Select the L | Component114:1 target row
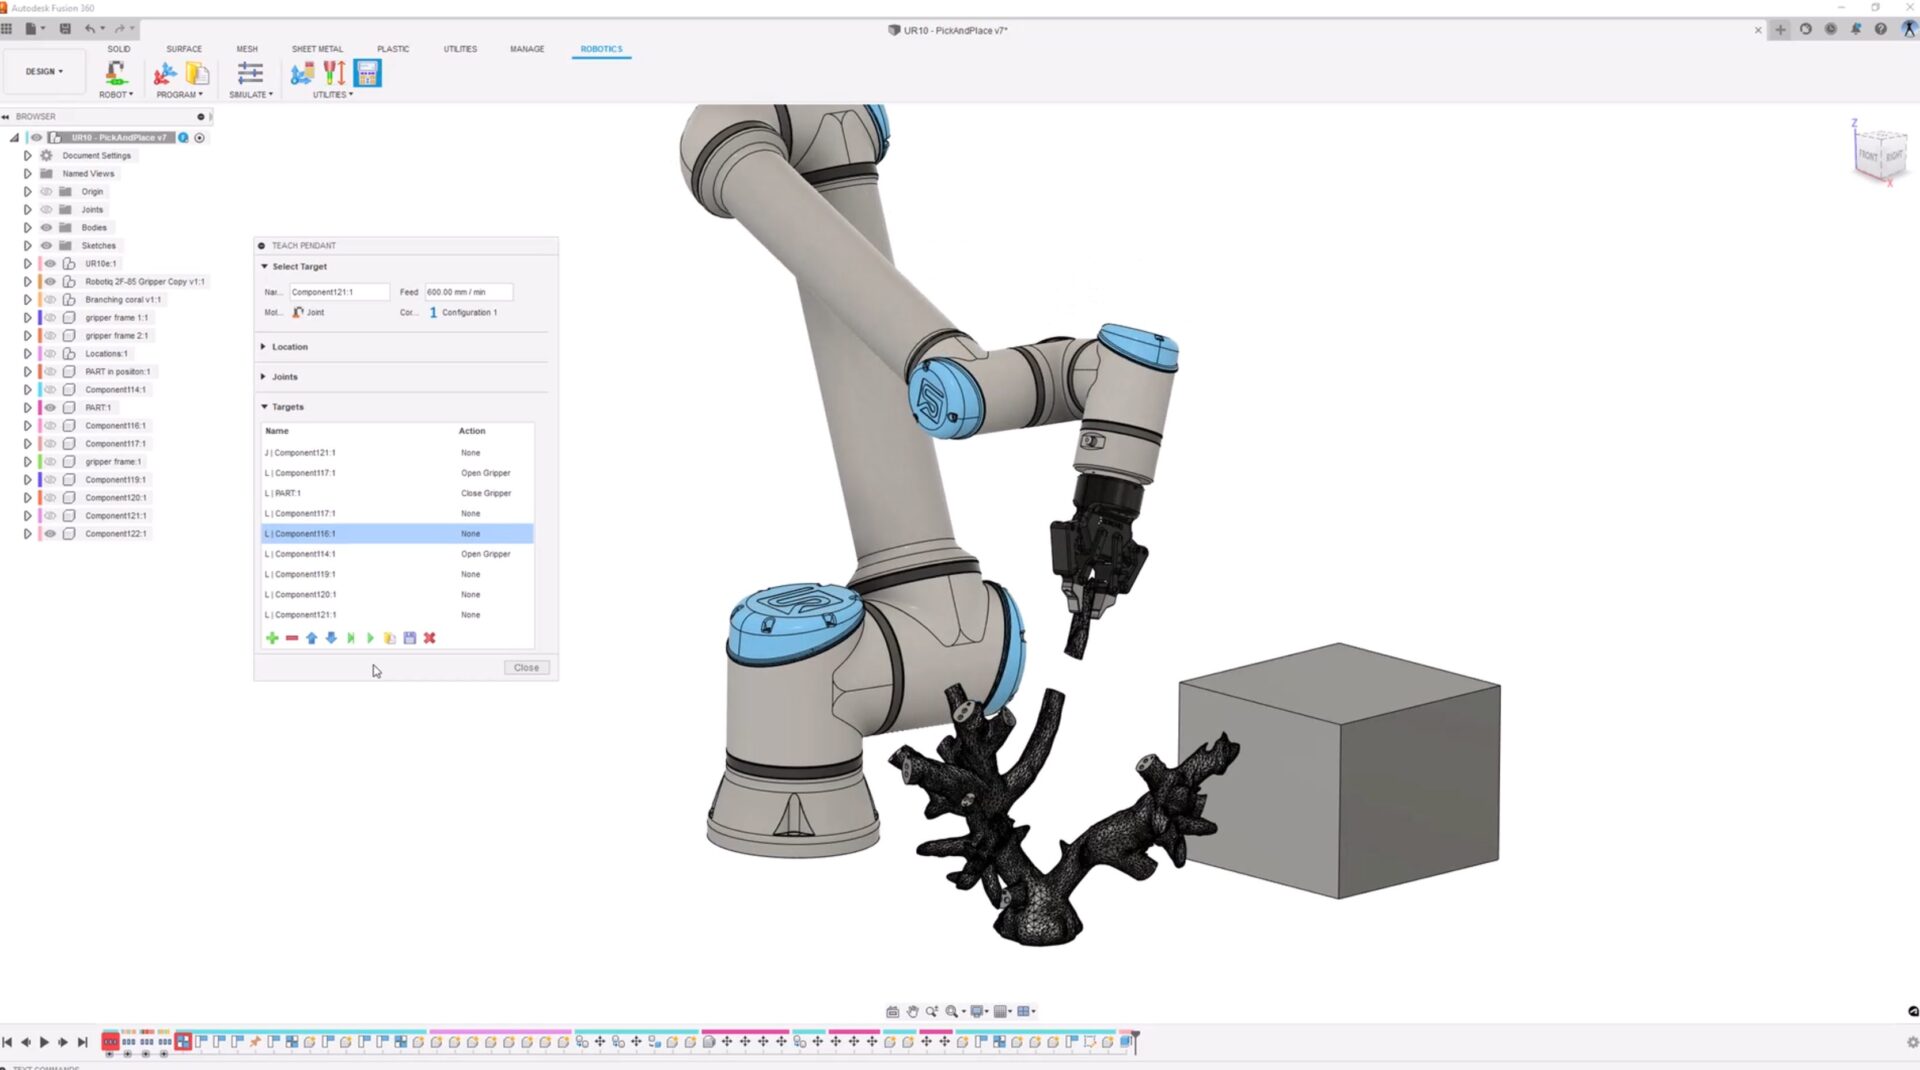 point(397,554)
